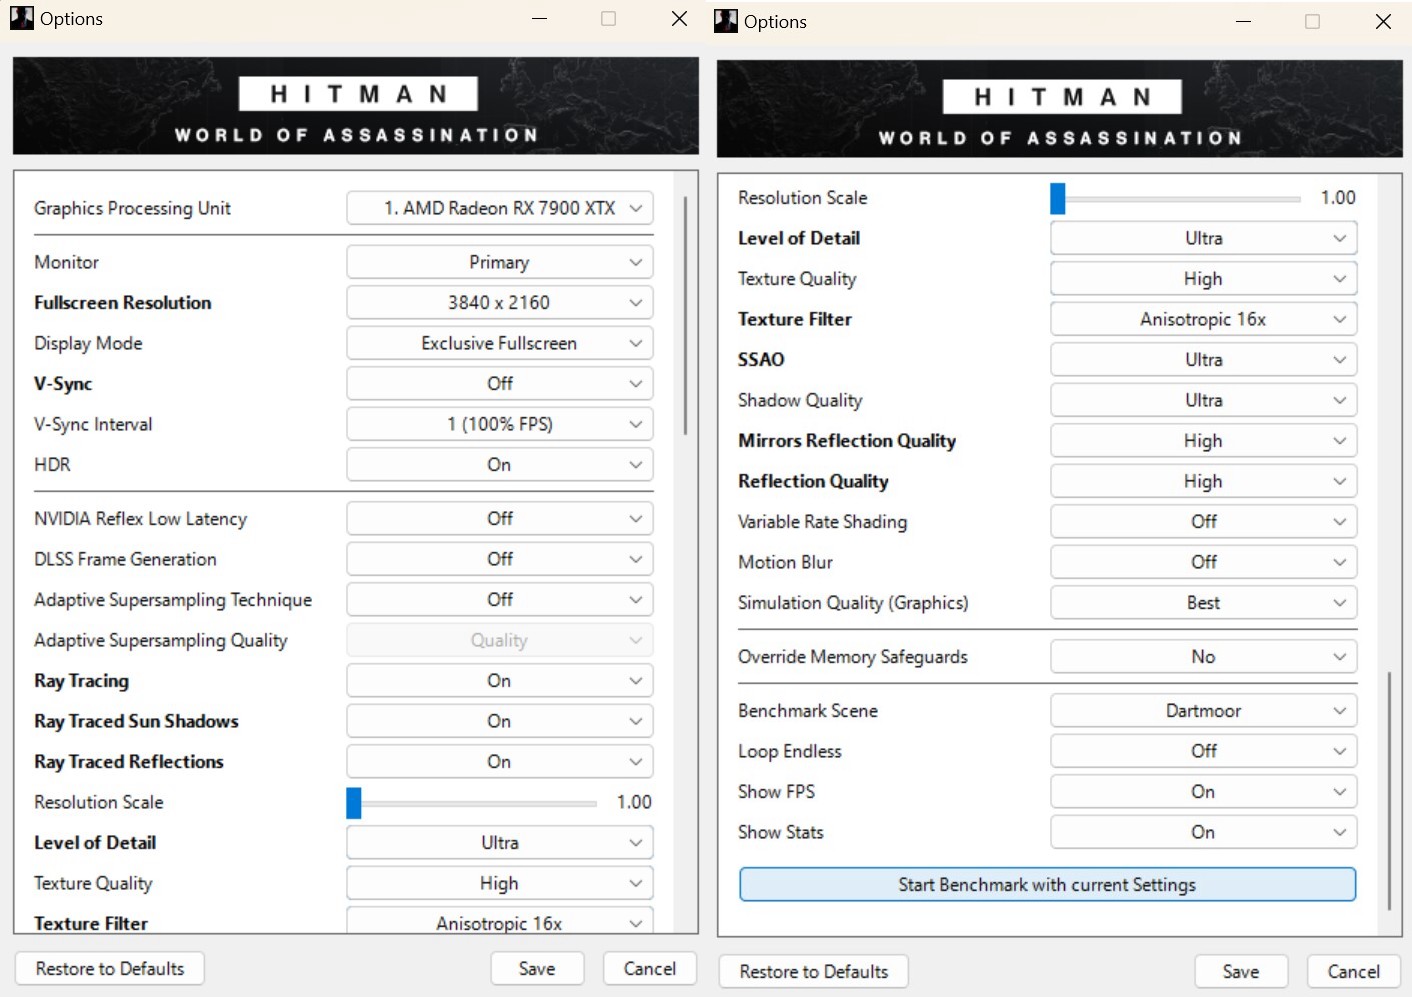The height and width of the screenshot is (997, 1412).
Task: Open the Loop Endless dropdown
Action: click(1204, 751)
